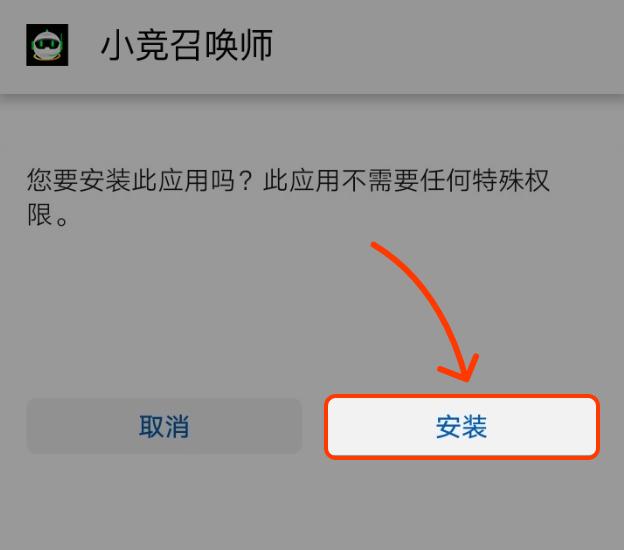Tap the words 特殊权 in the message

(511, 180)
